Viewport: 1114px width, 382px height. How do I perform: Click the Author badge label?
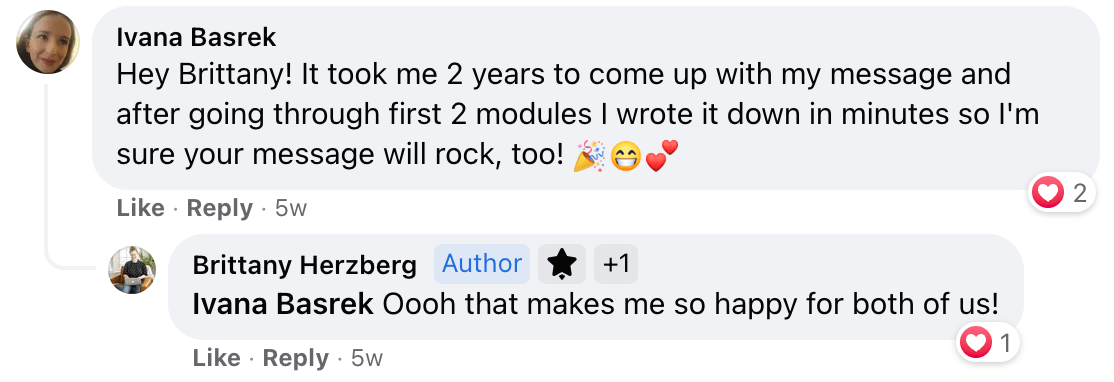tap(482, 264)
